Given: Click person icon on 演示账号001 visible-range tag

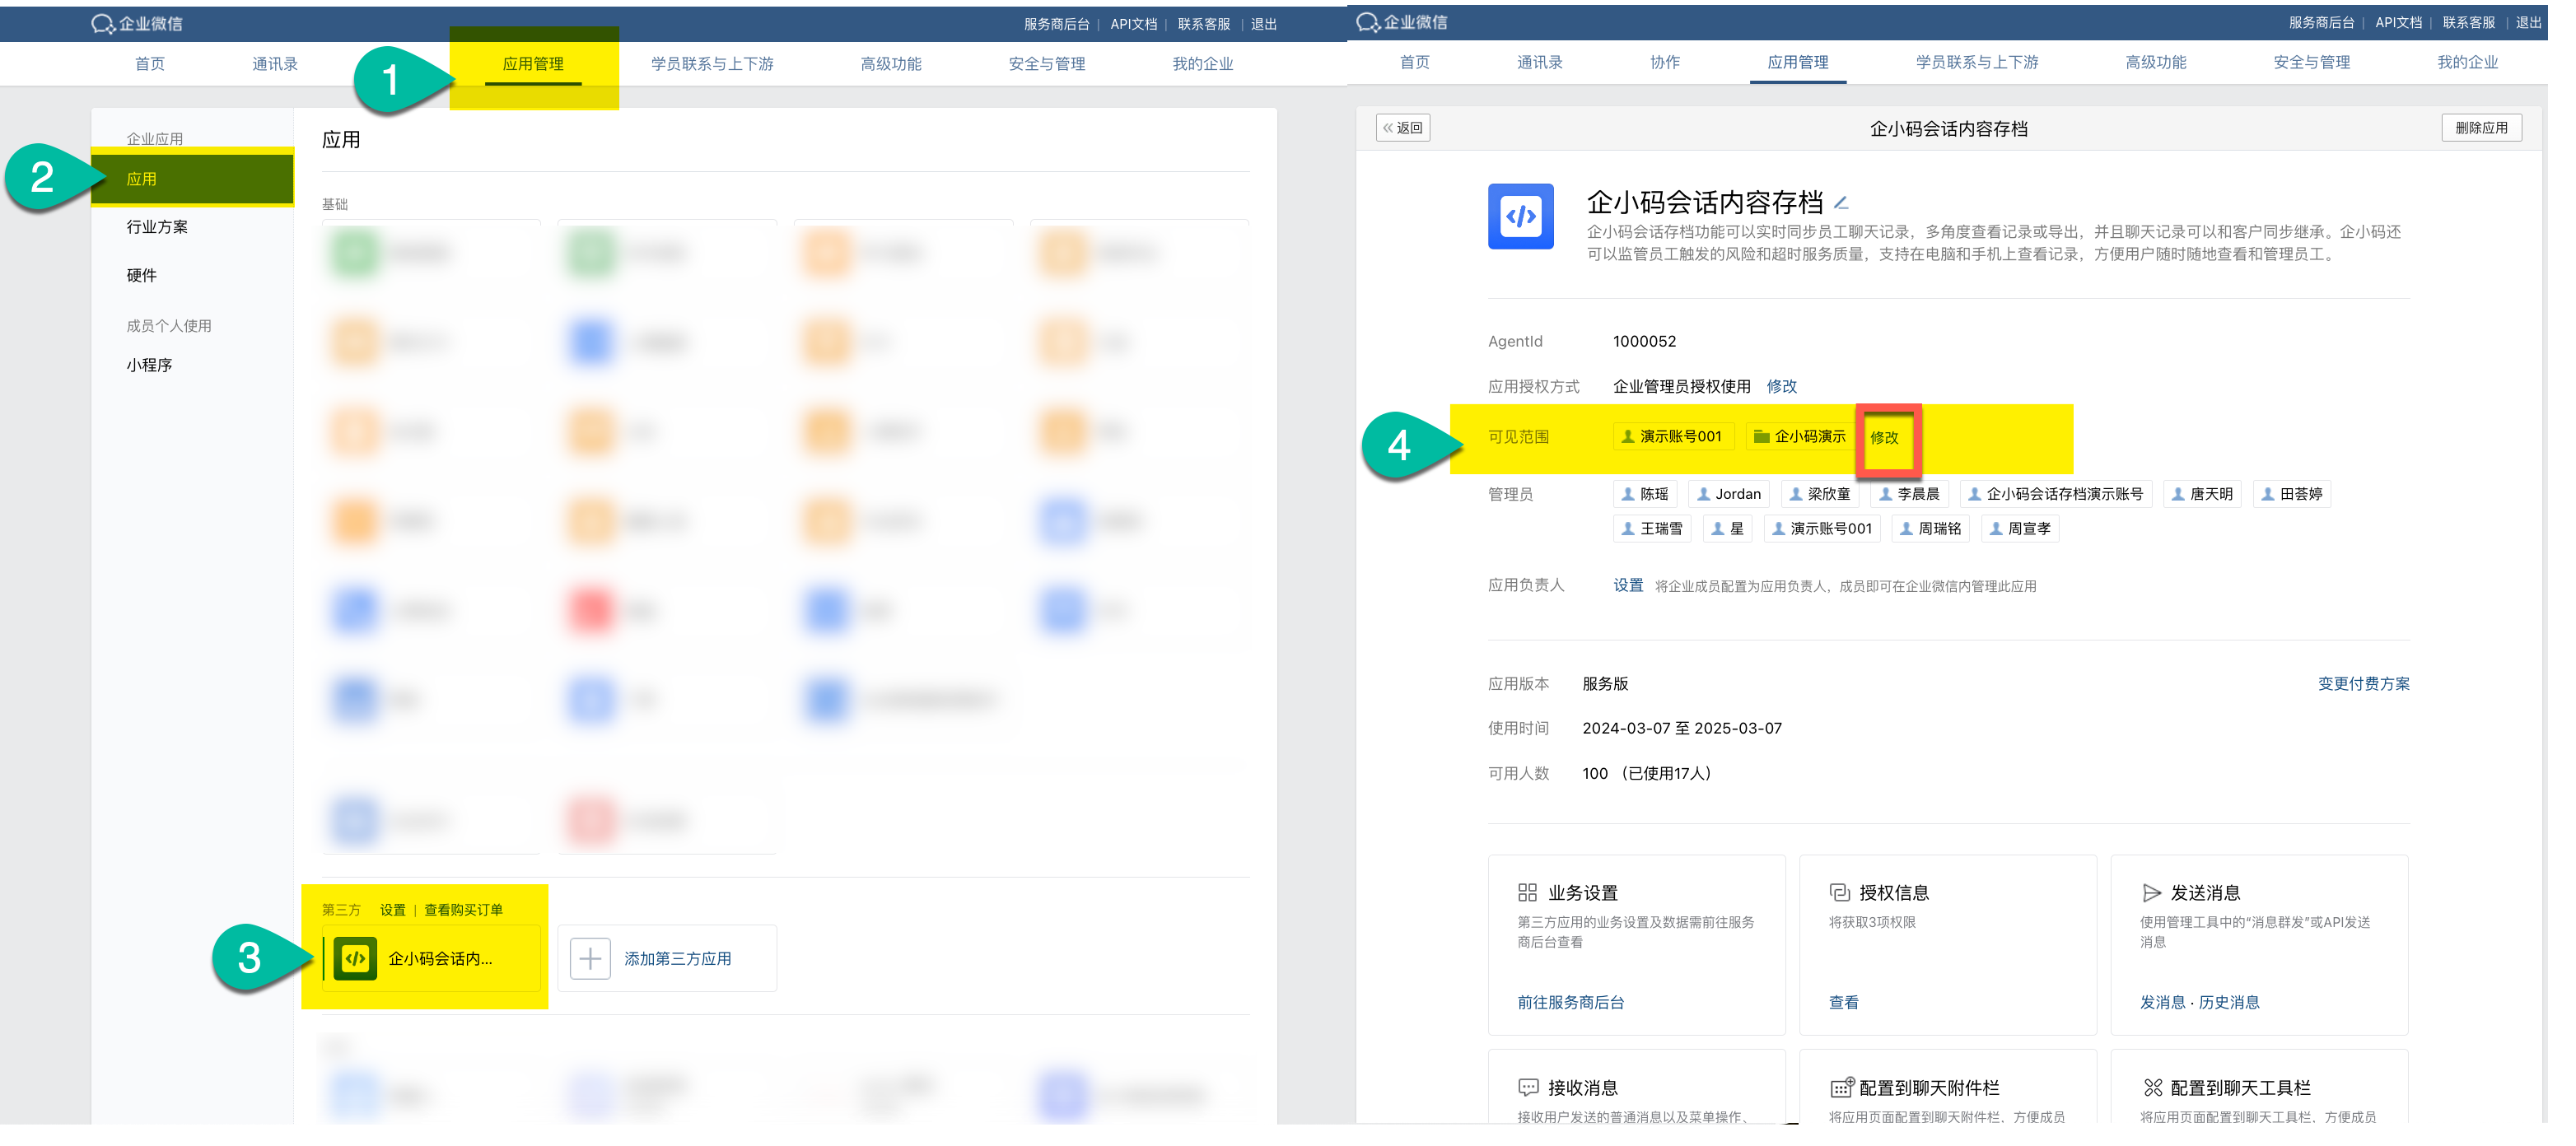Looking at the screenshot, I should tap(1627, 436).
